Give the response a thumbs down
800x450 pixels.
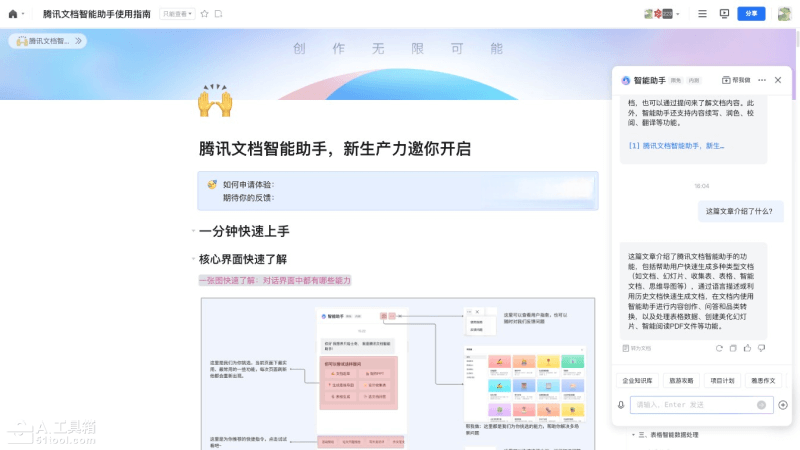pos(762,348)
